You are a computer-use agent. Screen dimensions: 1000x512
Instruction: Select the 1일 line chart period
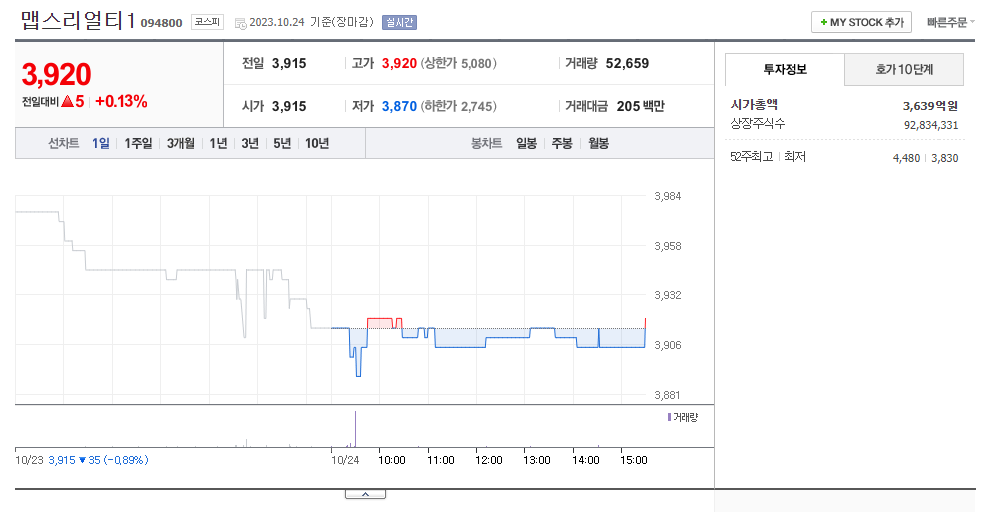[x=101, y=143]
